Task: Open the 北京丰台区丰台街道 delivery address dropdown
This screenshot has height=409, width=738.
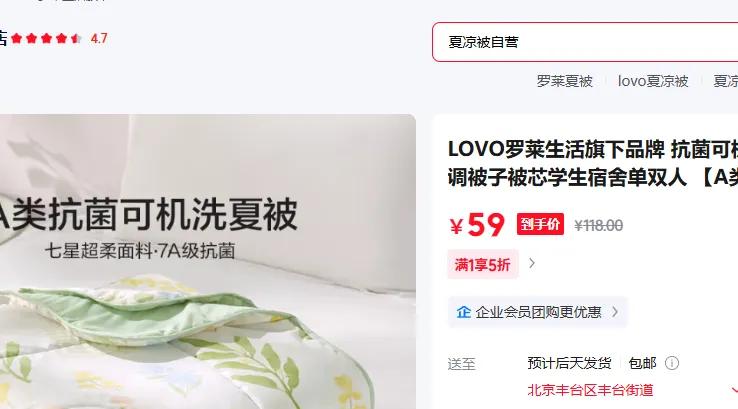Action: pyautogui.click(x=590, y=390)
